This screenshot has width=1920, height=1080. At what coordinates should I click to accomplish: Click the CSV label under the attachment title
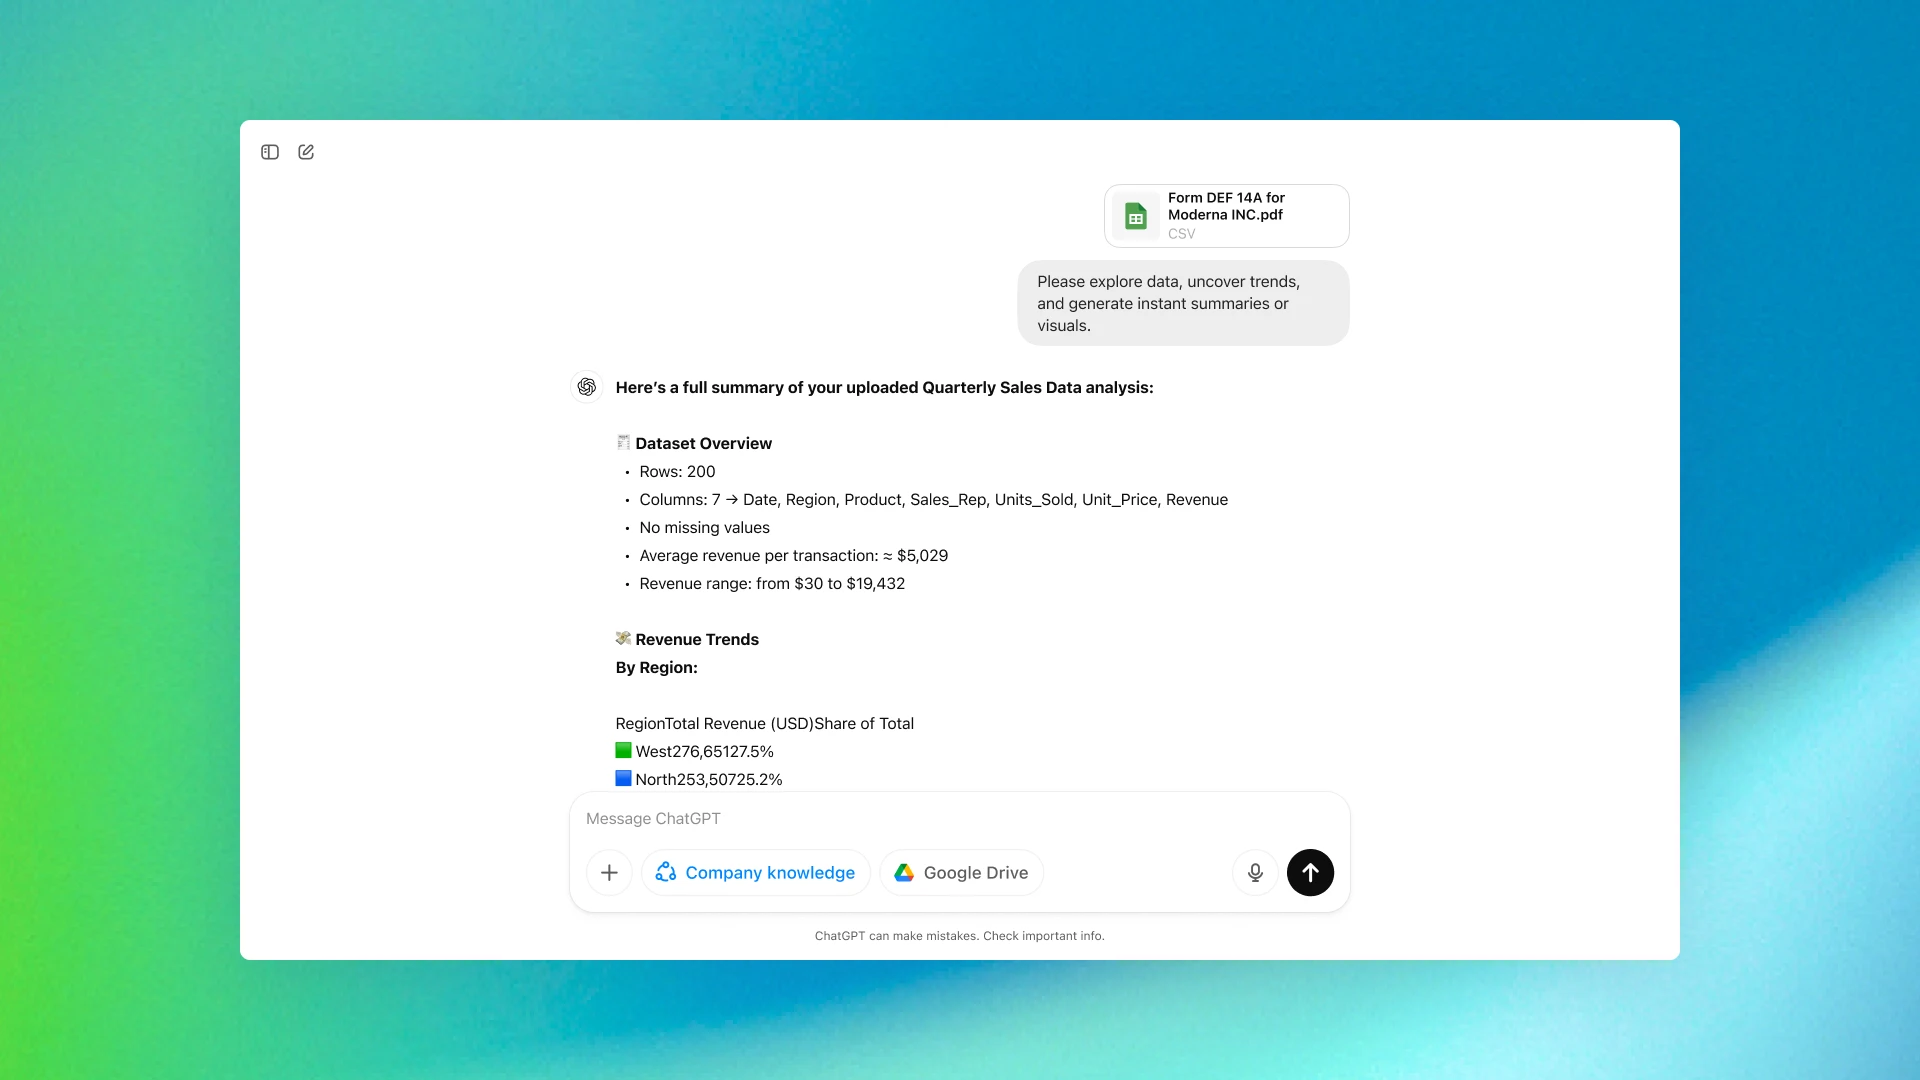(x=1181, y=233)
